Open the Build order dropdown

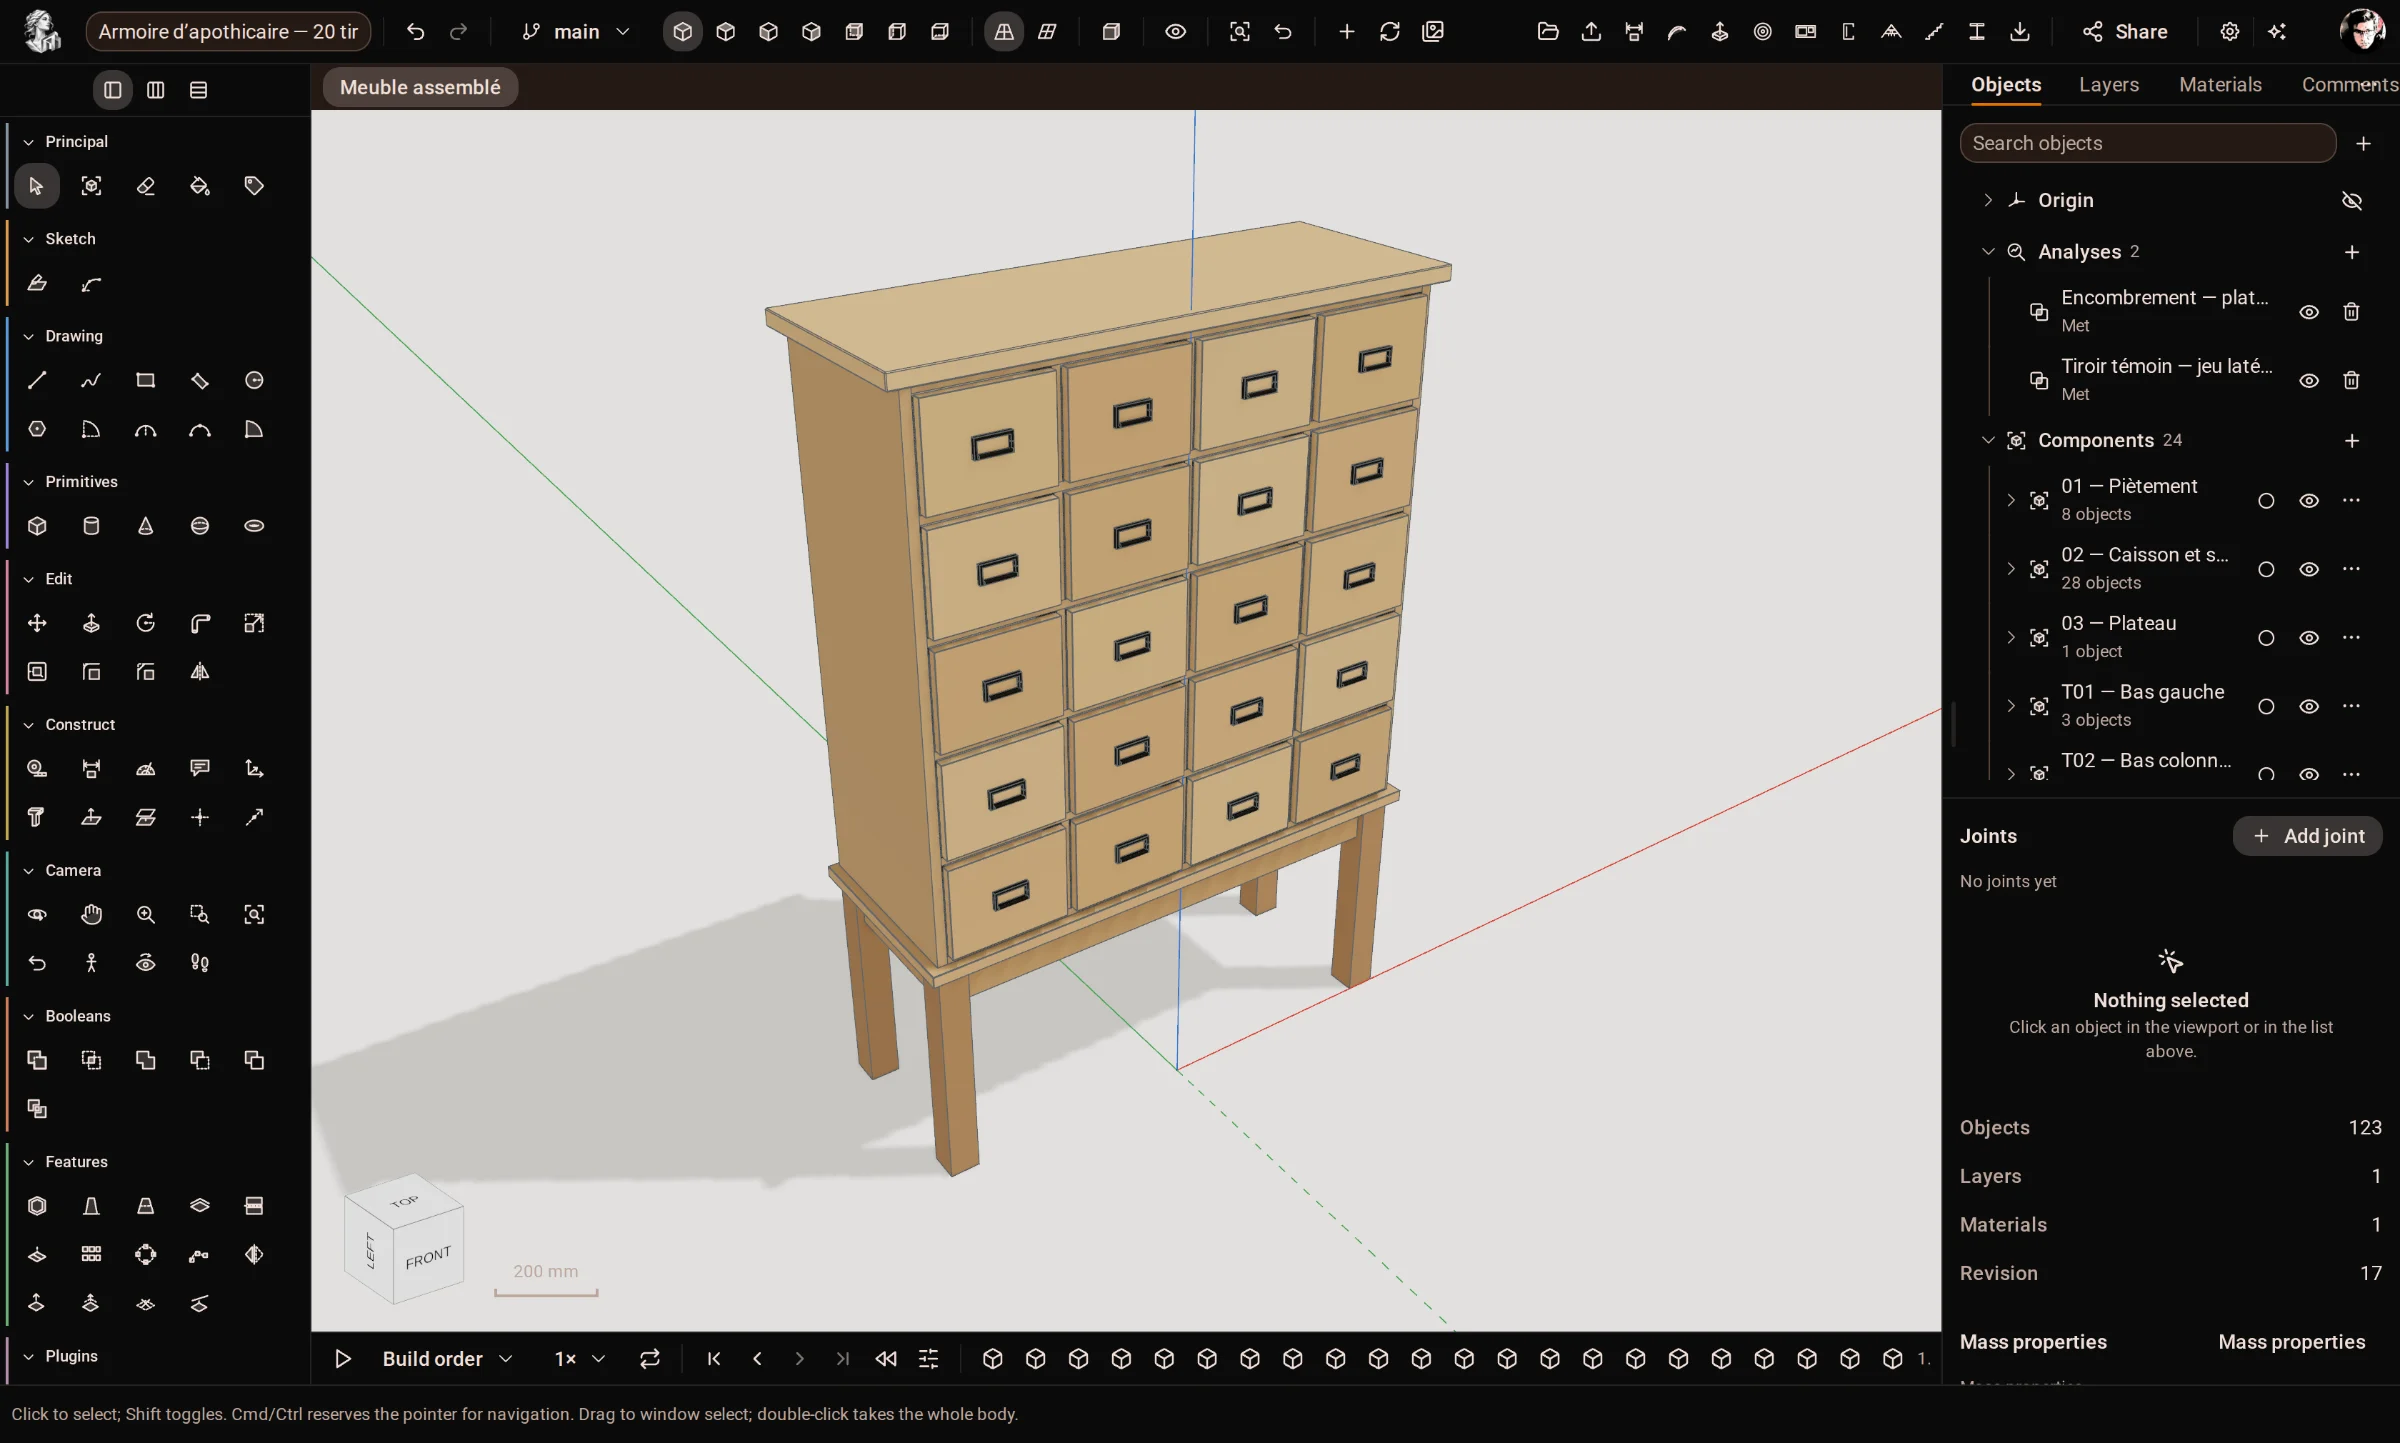[447, 1359]
